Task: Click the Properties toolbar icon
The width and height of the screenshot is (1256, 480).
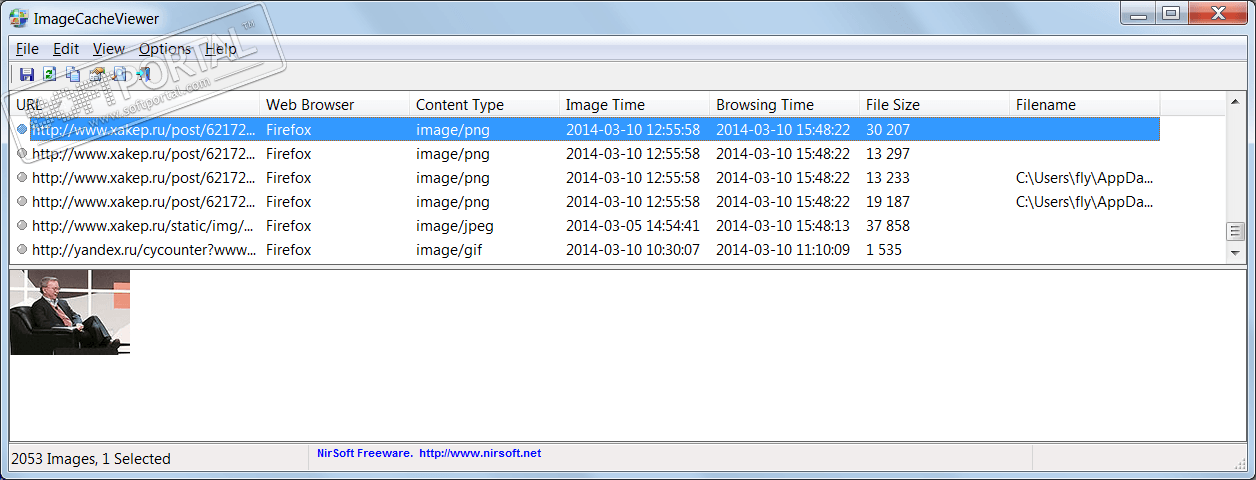Action: point(97,74)
